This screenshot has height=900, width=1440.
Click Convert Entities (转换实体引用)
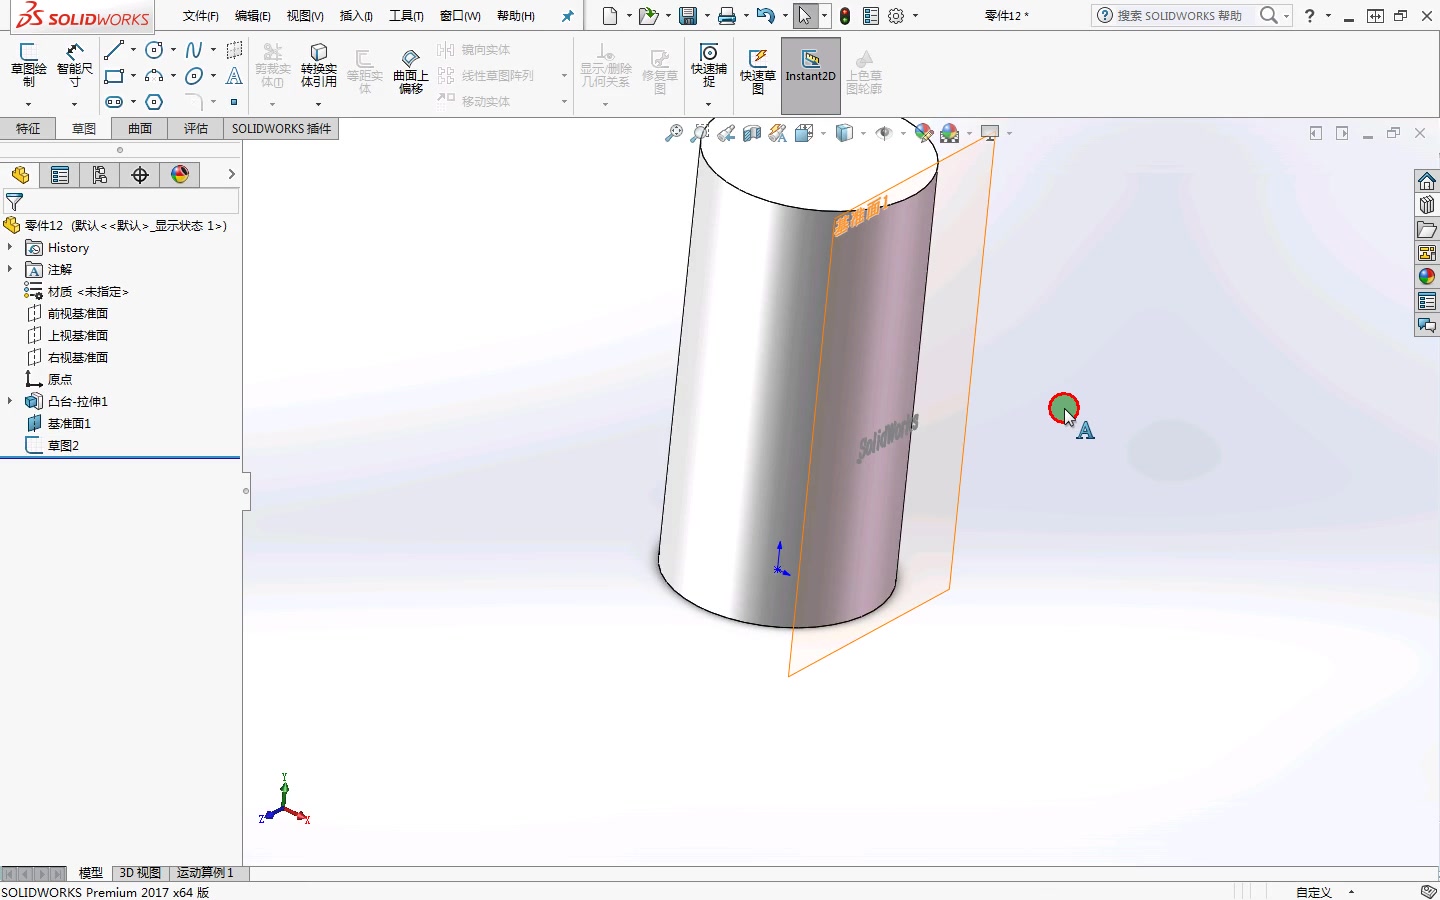pos(319,65)
